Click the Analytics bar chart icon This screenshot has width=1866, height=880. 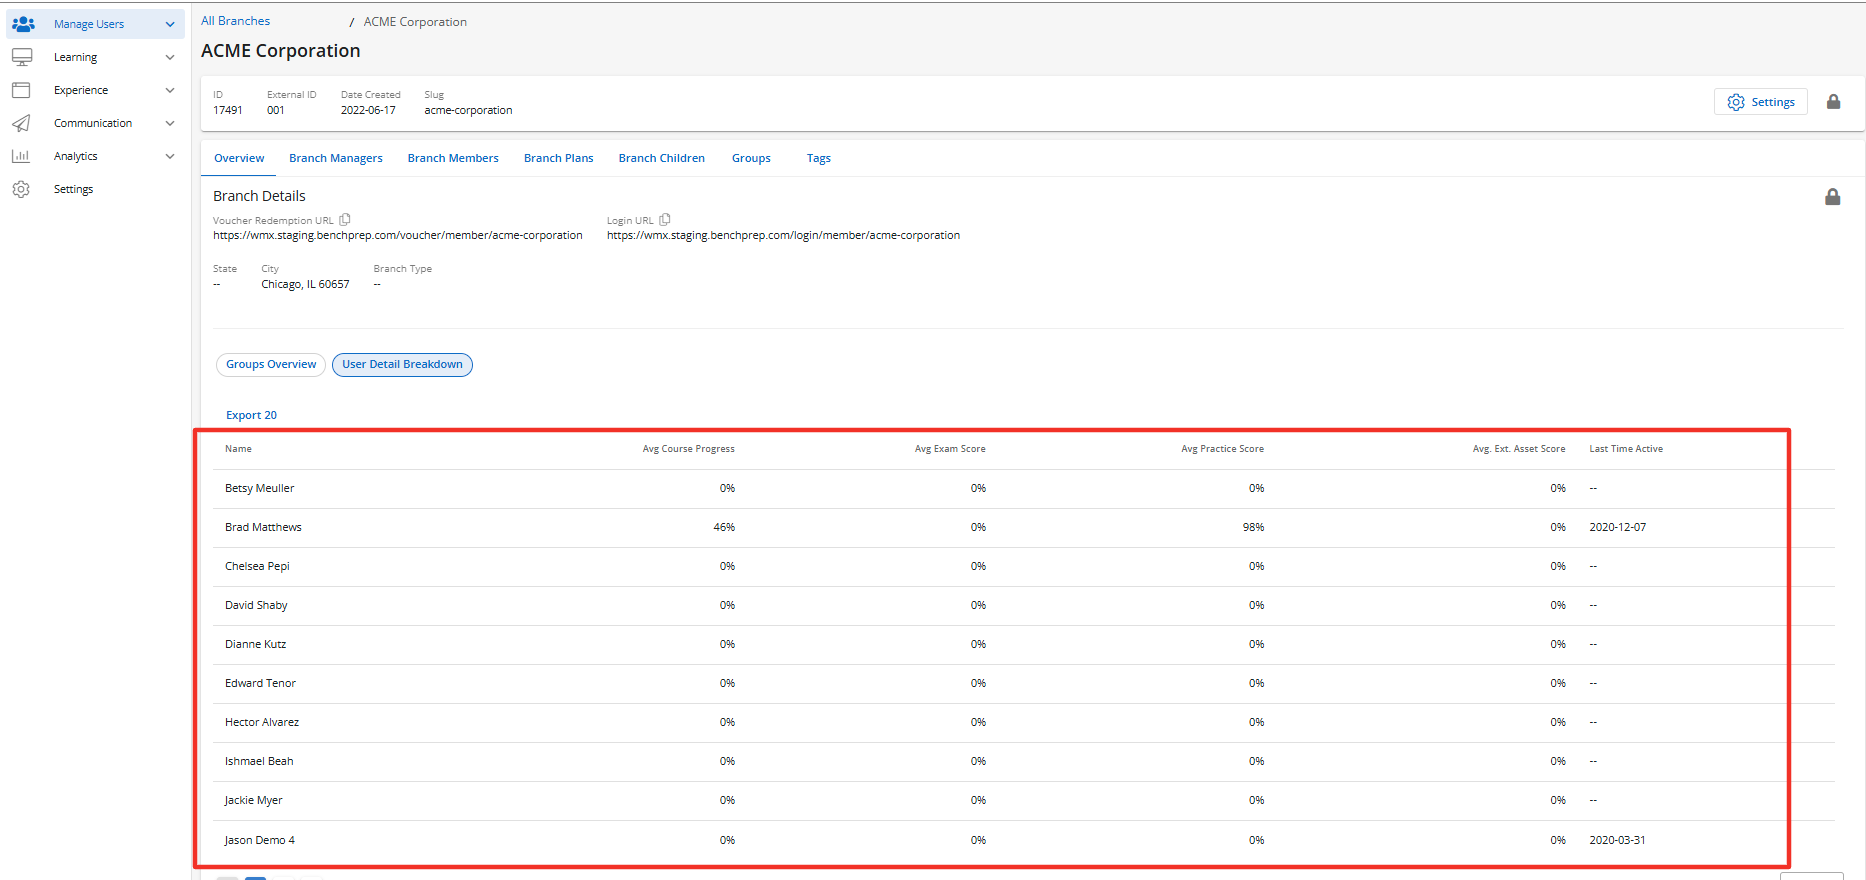(21, 156)
